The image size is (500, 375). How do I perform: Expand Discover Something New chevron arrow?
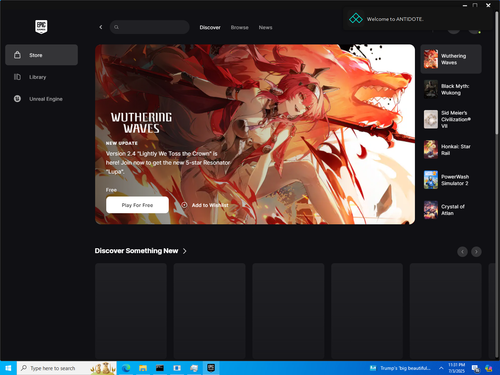point(185,251)
